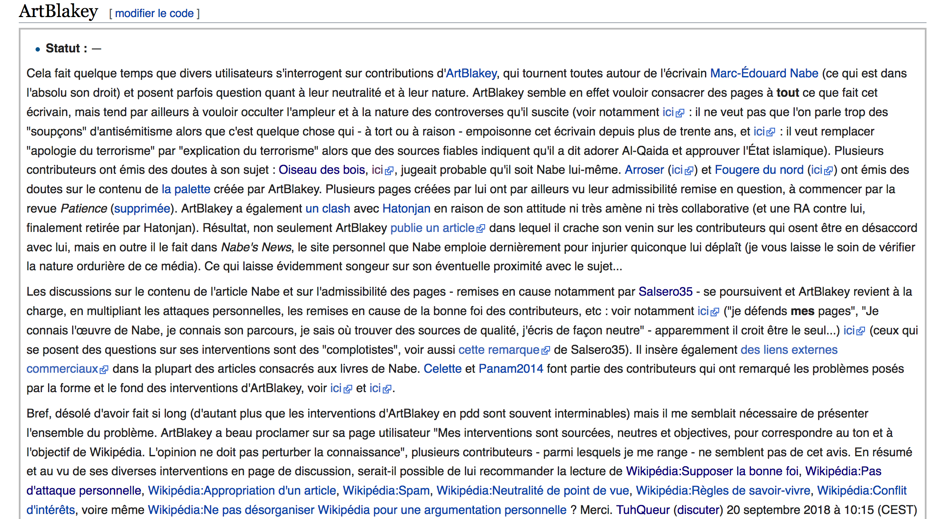Image resolution: width=944 pixels, height=519 pixels.
Task: Open the 'ici' link before "je défends mes pages"
Action: pos(708,311)
